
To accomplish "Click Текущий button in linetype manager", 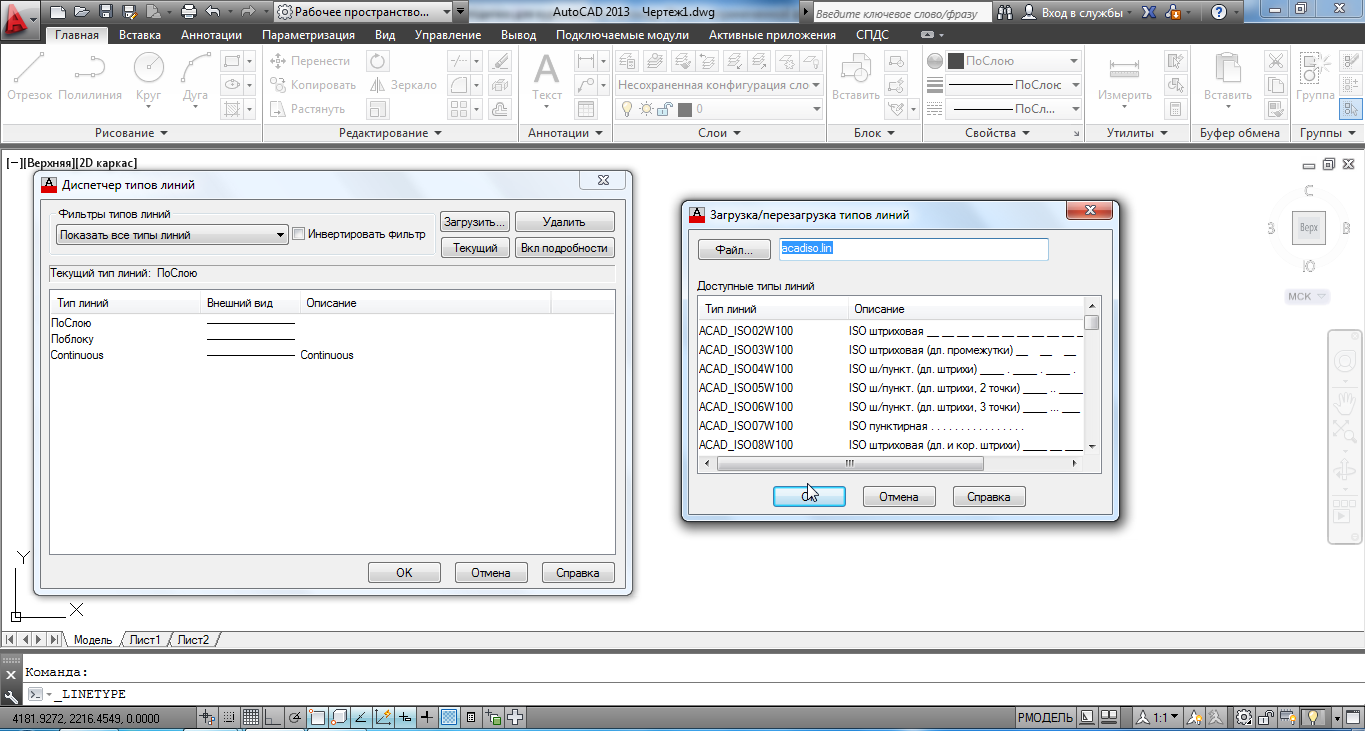I will (x=475, y=248).
